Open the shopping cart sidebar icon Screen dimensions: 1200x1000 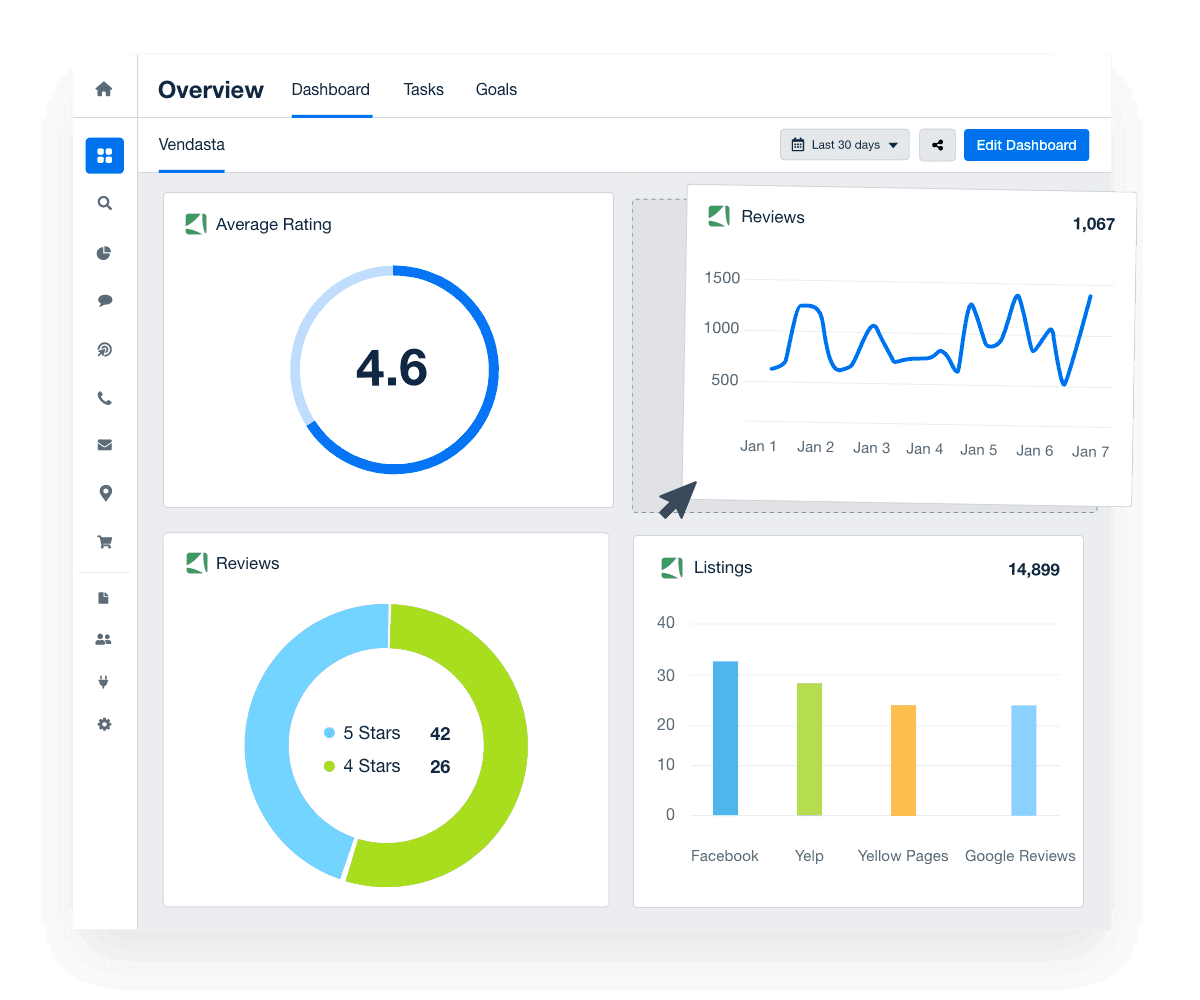[104, 541]
